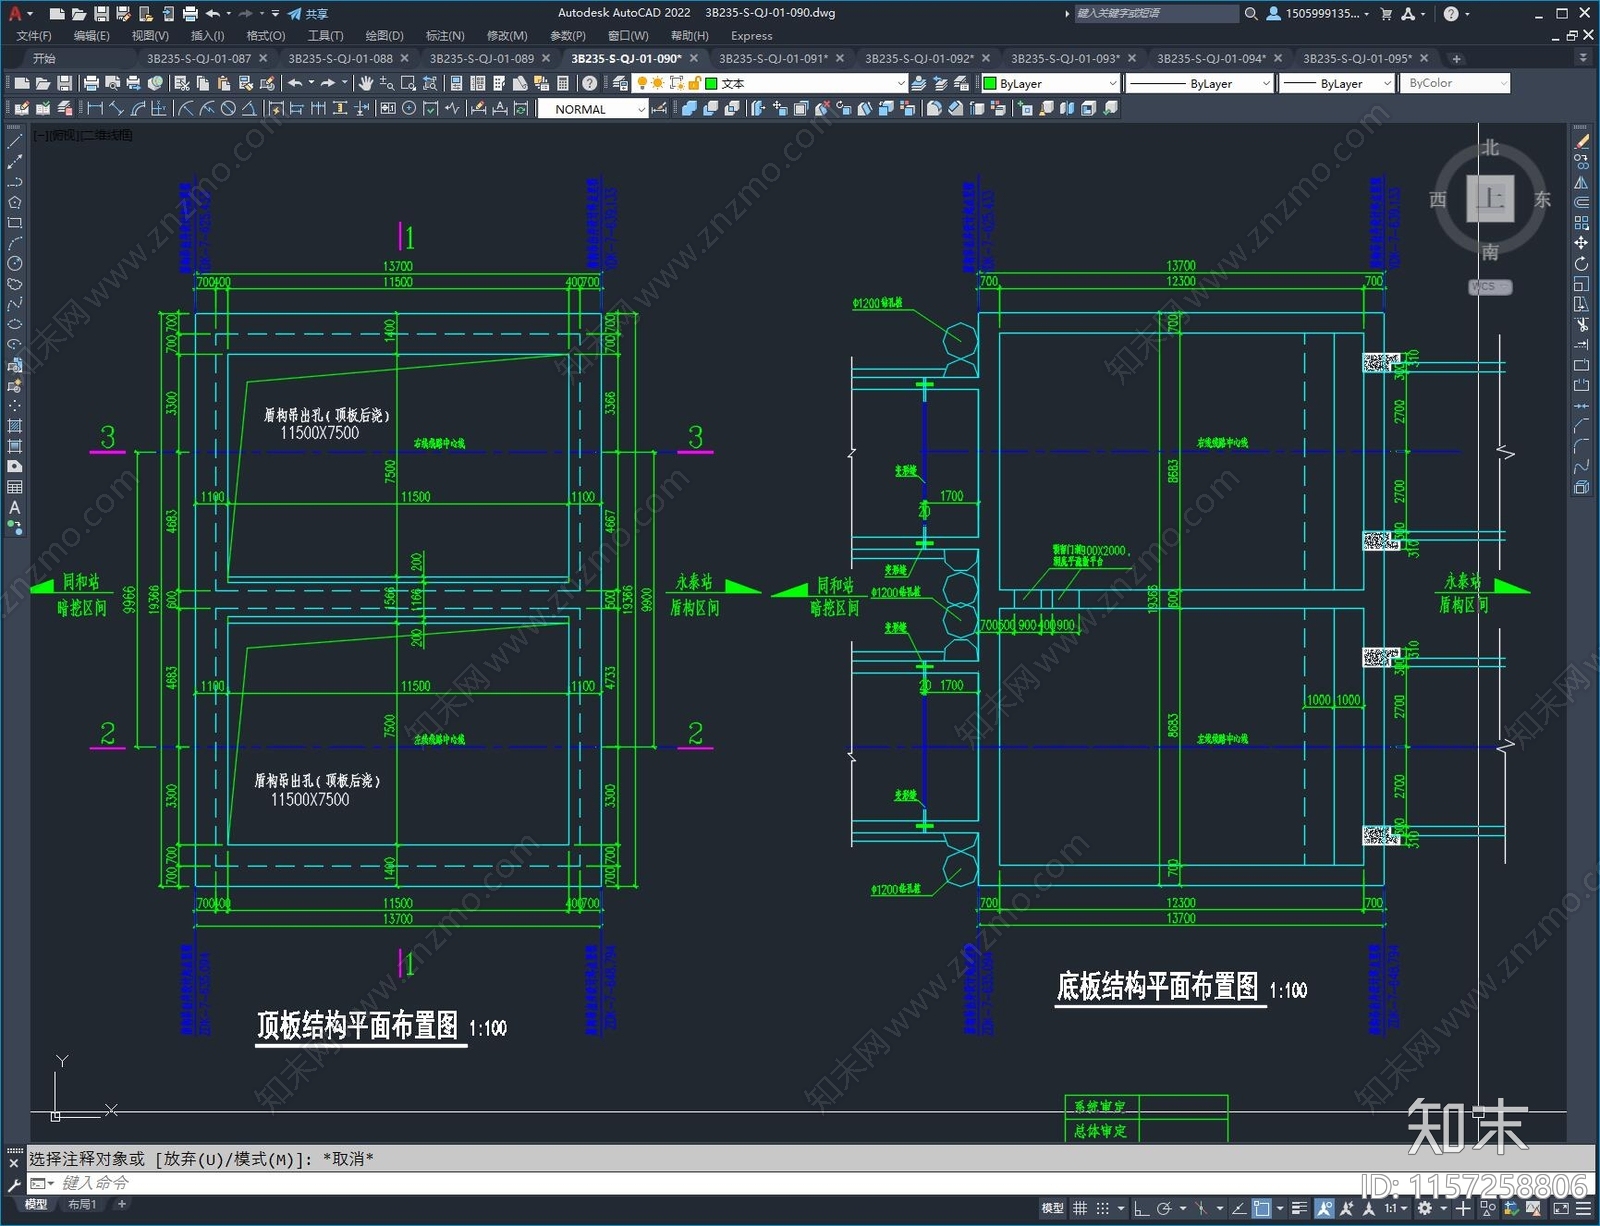Select the Move tool in modify toolbar

(x=1581, y=243)
